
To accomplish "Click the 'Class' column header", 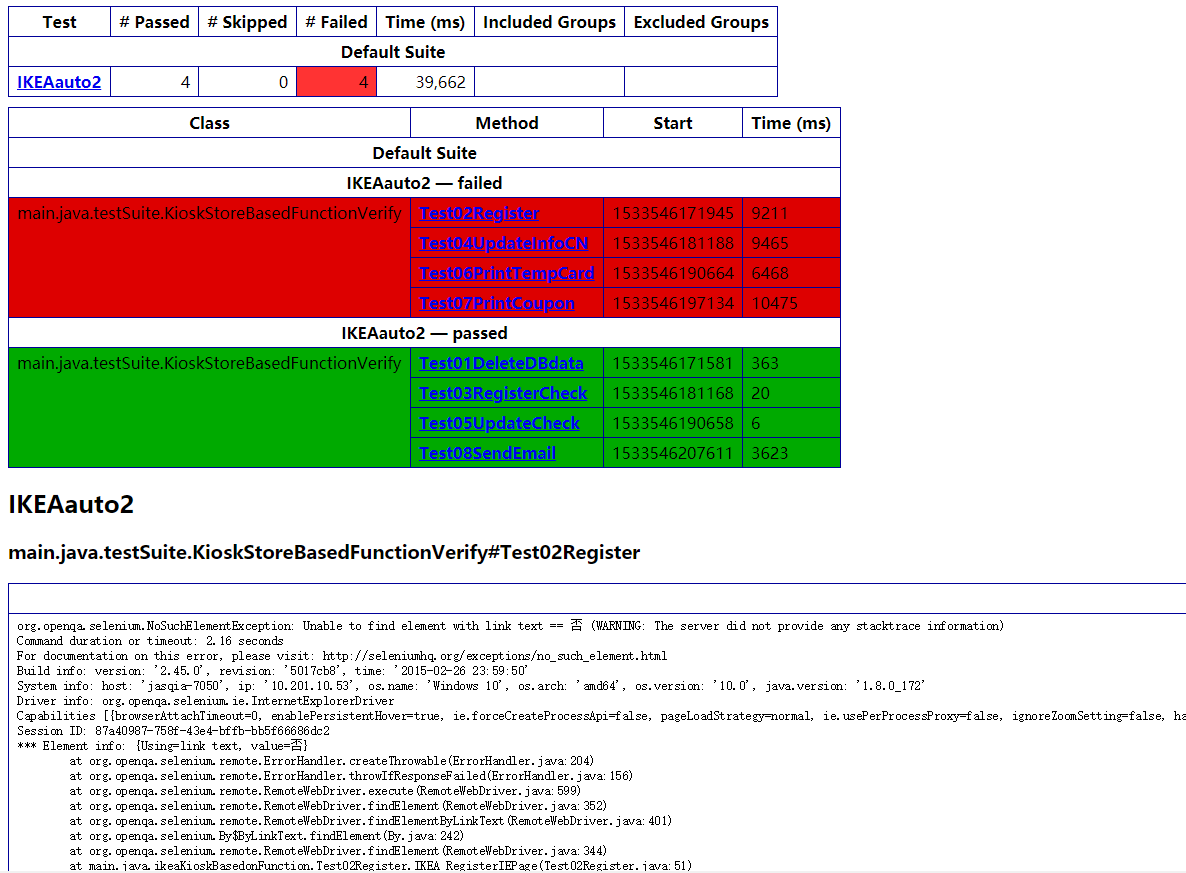I will click(210, 123).
